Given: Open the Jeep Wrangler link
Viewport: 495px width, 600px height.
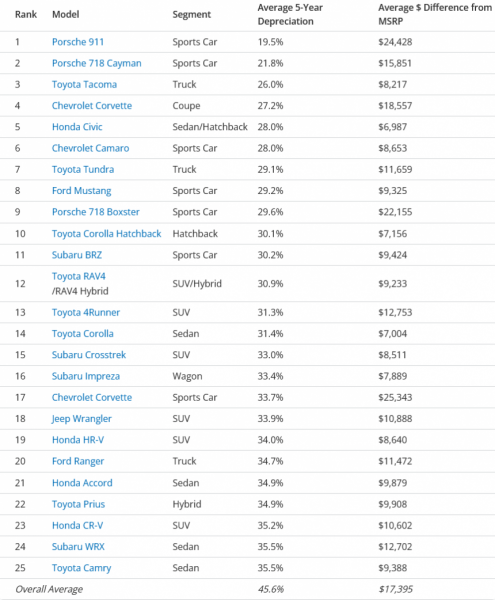Looking at the screenshot, I should (x=81, y=419).
